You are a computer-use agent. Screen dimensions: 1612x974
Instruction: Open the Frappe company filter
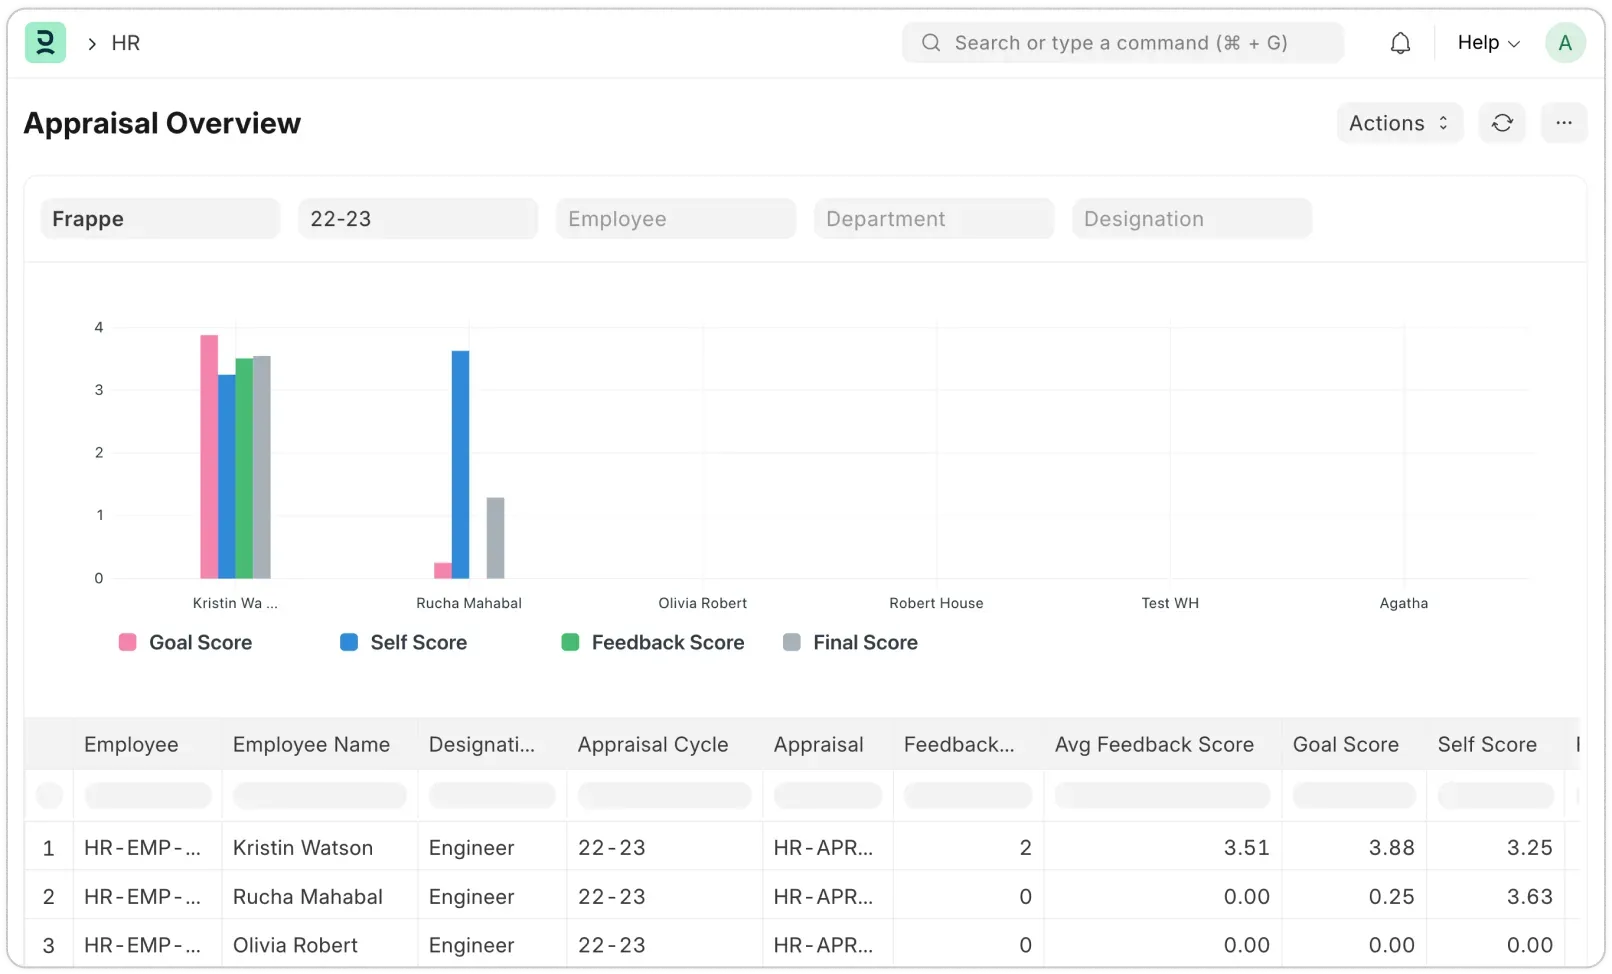(x=160, y=218)
